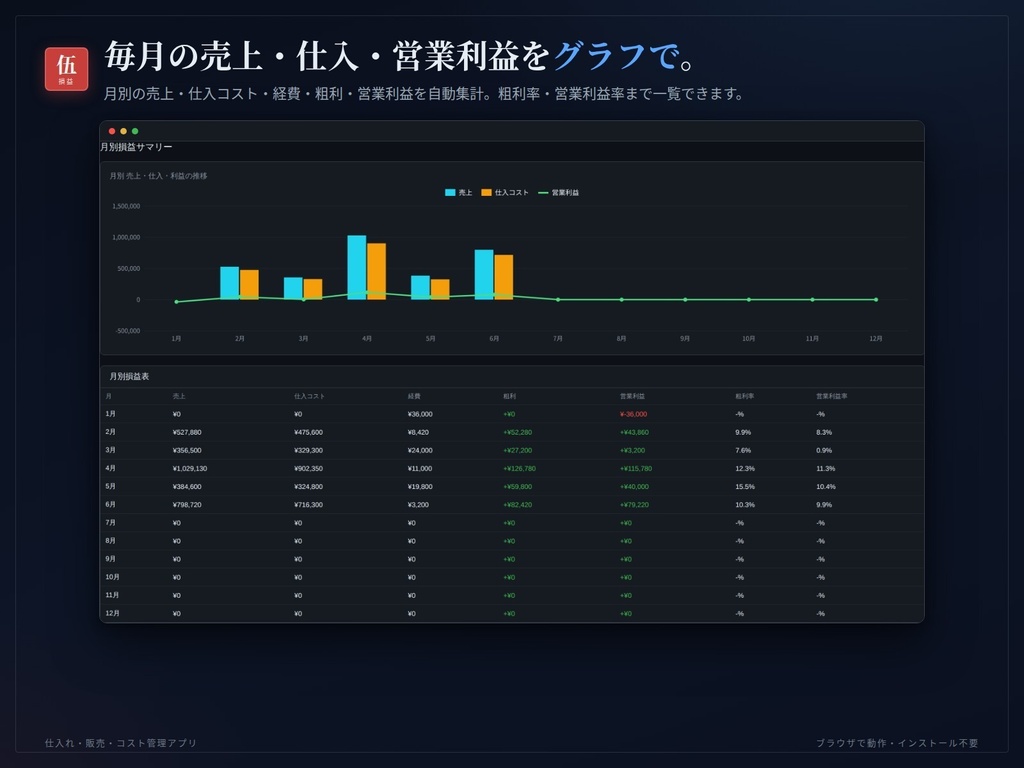This screenshot has height=768, width=1024.
Task: Click the 0.9% operating margin cell
Action: [x=824, y=450]
